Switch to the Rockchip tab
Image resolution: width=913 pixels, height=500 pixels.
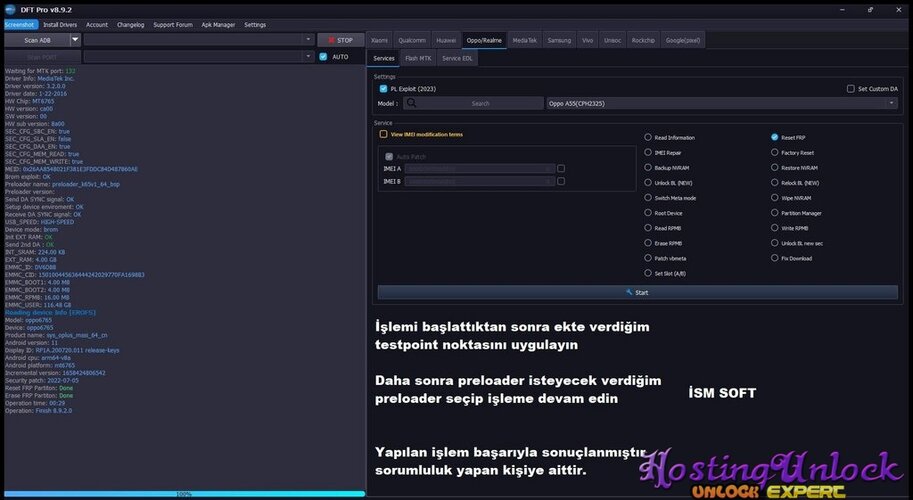(643, 40)
